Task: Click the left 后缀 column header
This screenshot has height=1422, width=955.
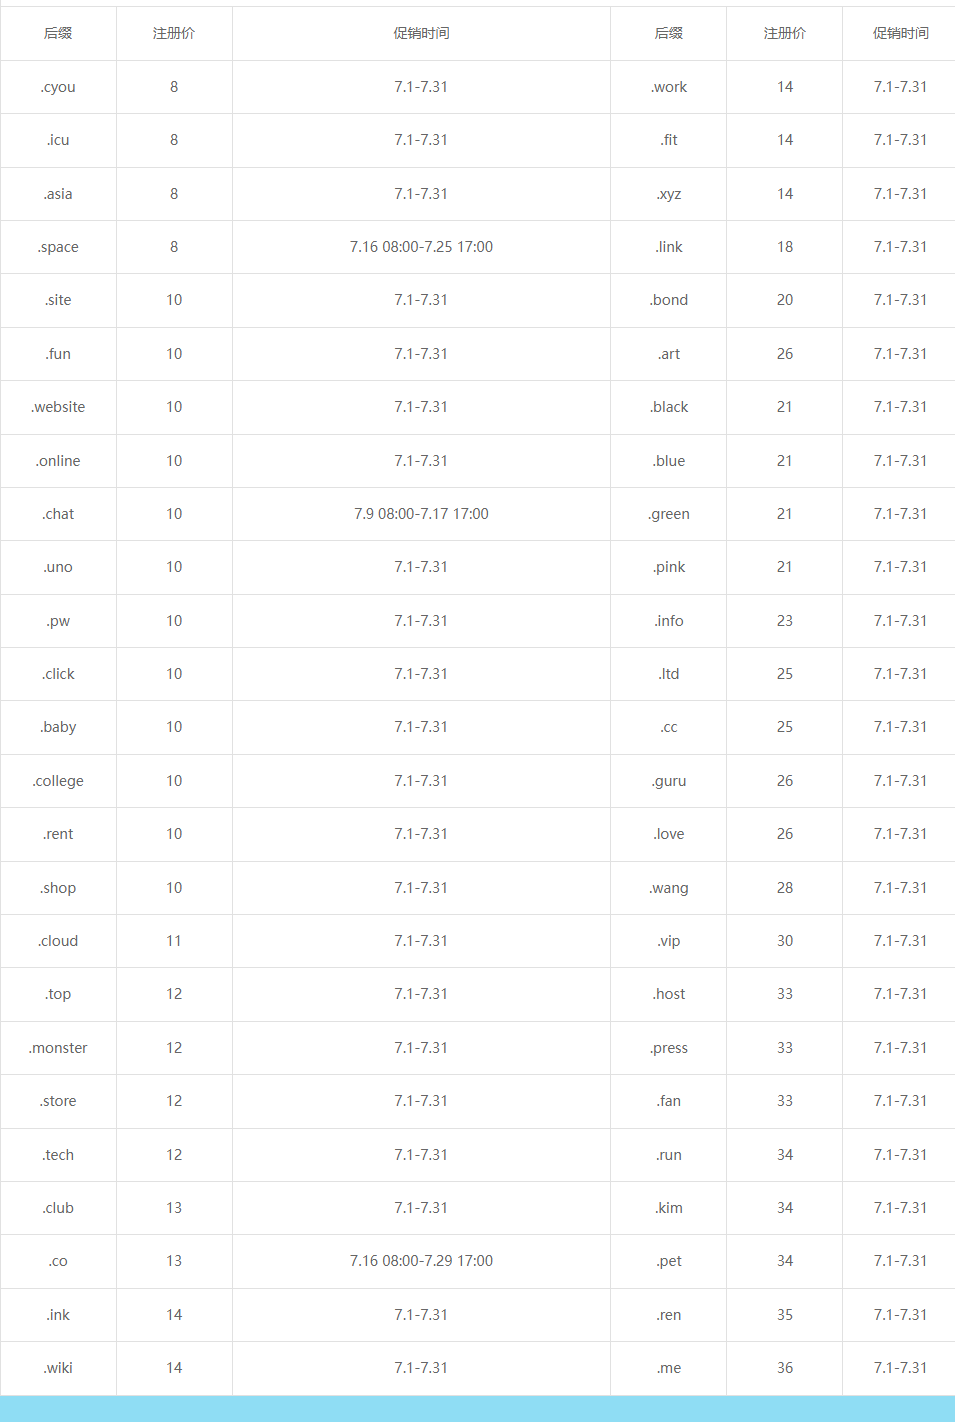Action: (58, 33)
